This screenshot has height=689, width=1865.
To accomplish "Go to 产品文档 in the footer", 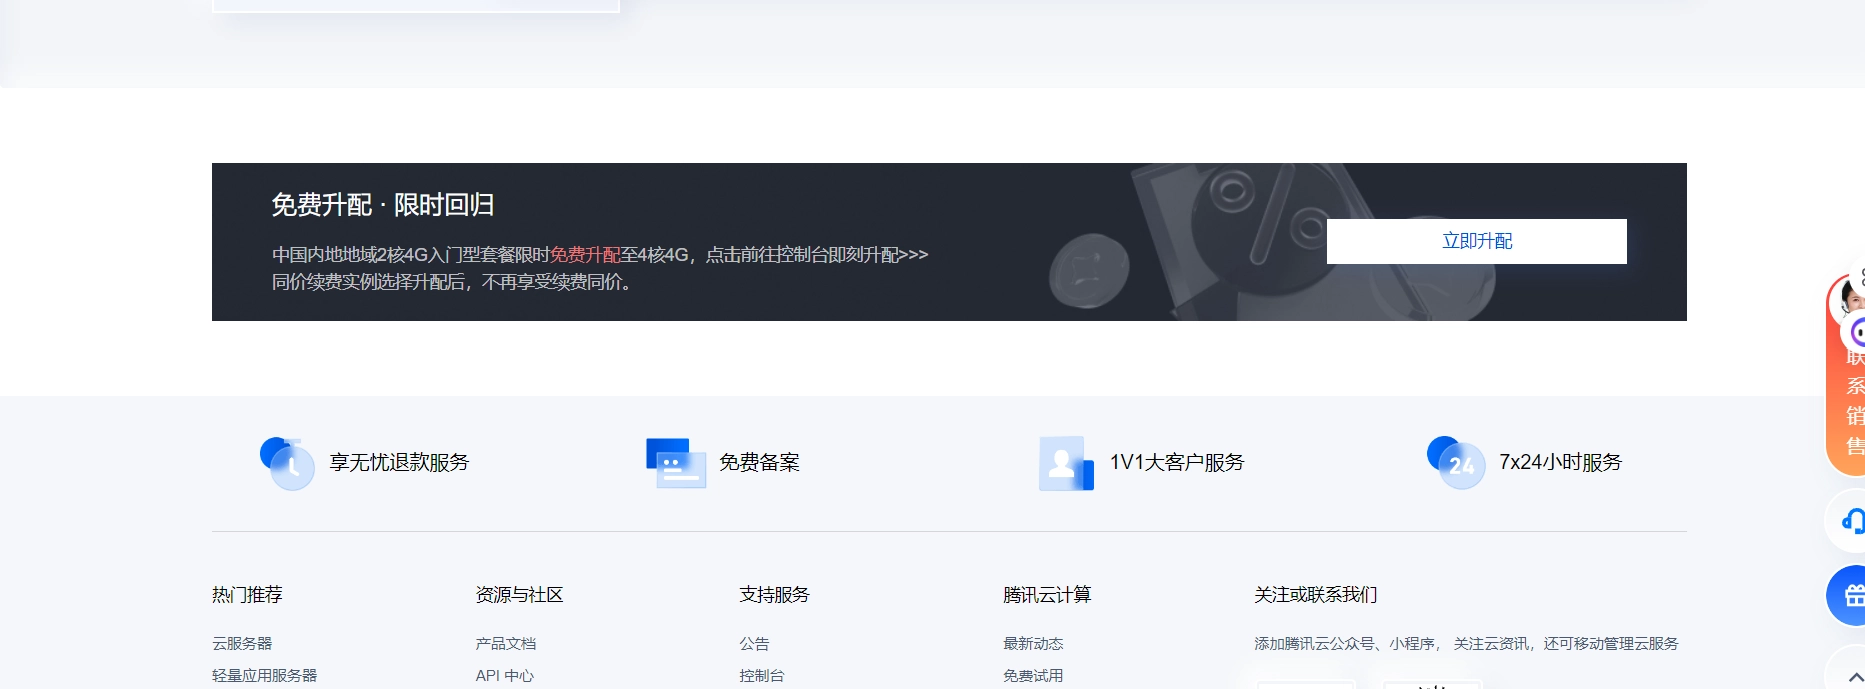I will point(505,643).
